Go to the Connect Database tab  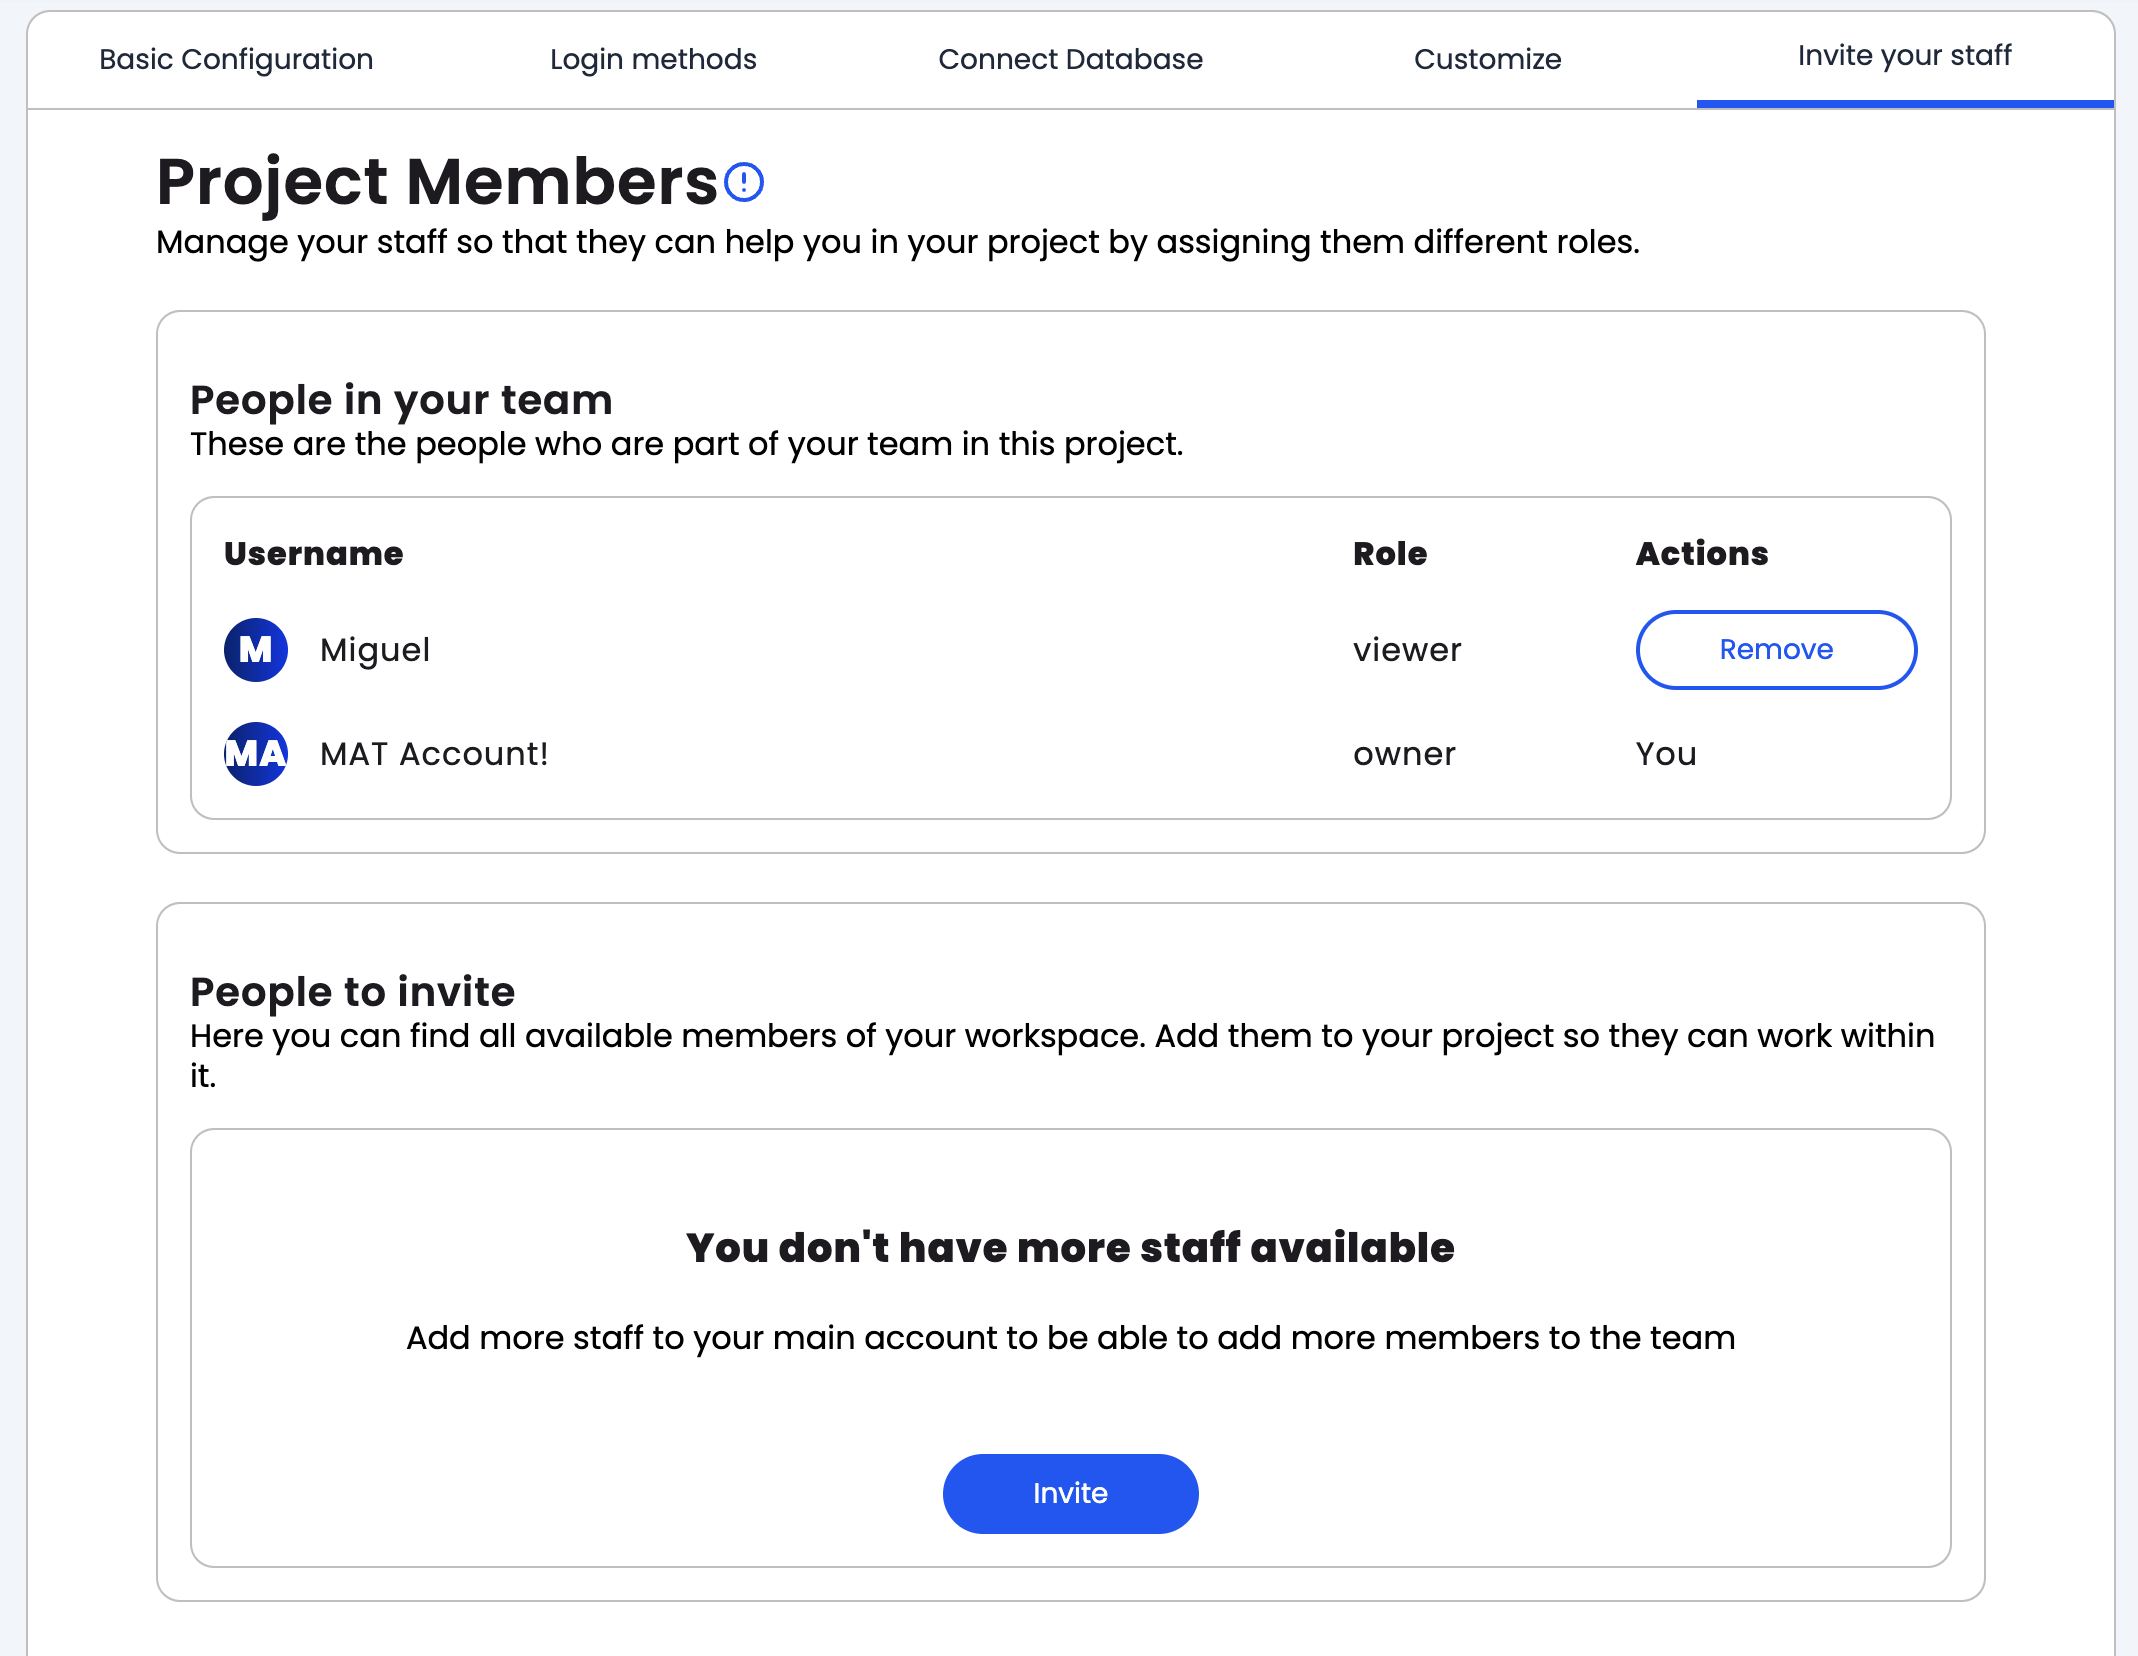[1070, 60]
